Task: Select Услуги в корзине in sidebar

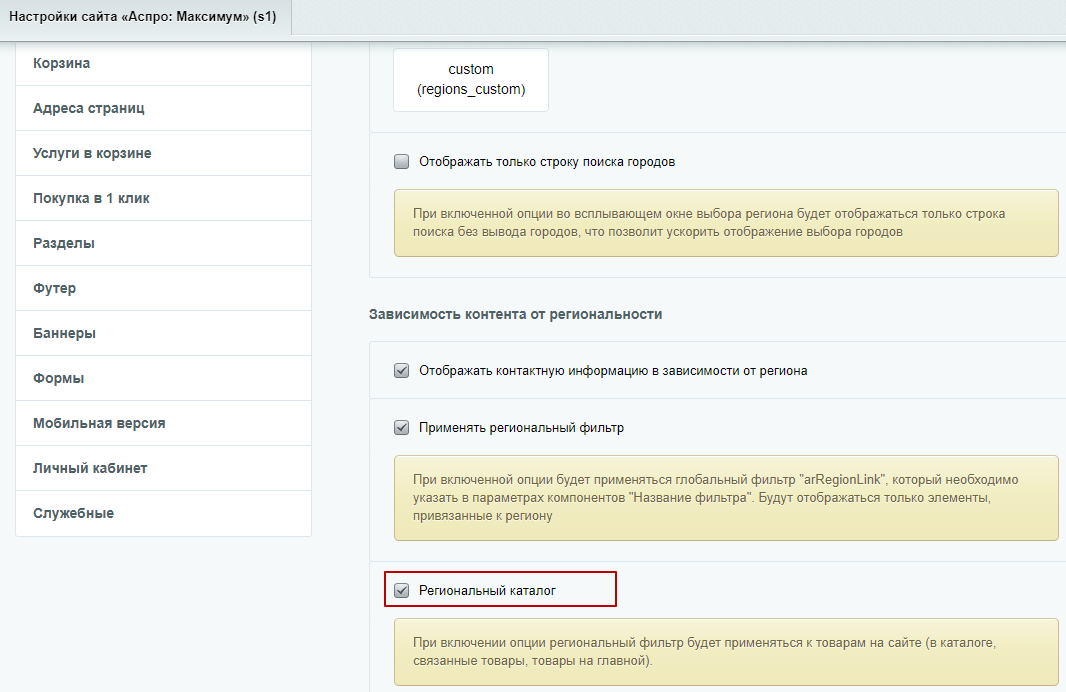Action: [163, 153]
